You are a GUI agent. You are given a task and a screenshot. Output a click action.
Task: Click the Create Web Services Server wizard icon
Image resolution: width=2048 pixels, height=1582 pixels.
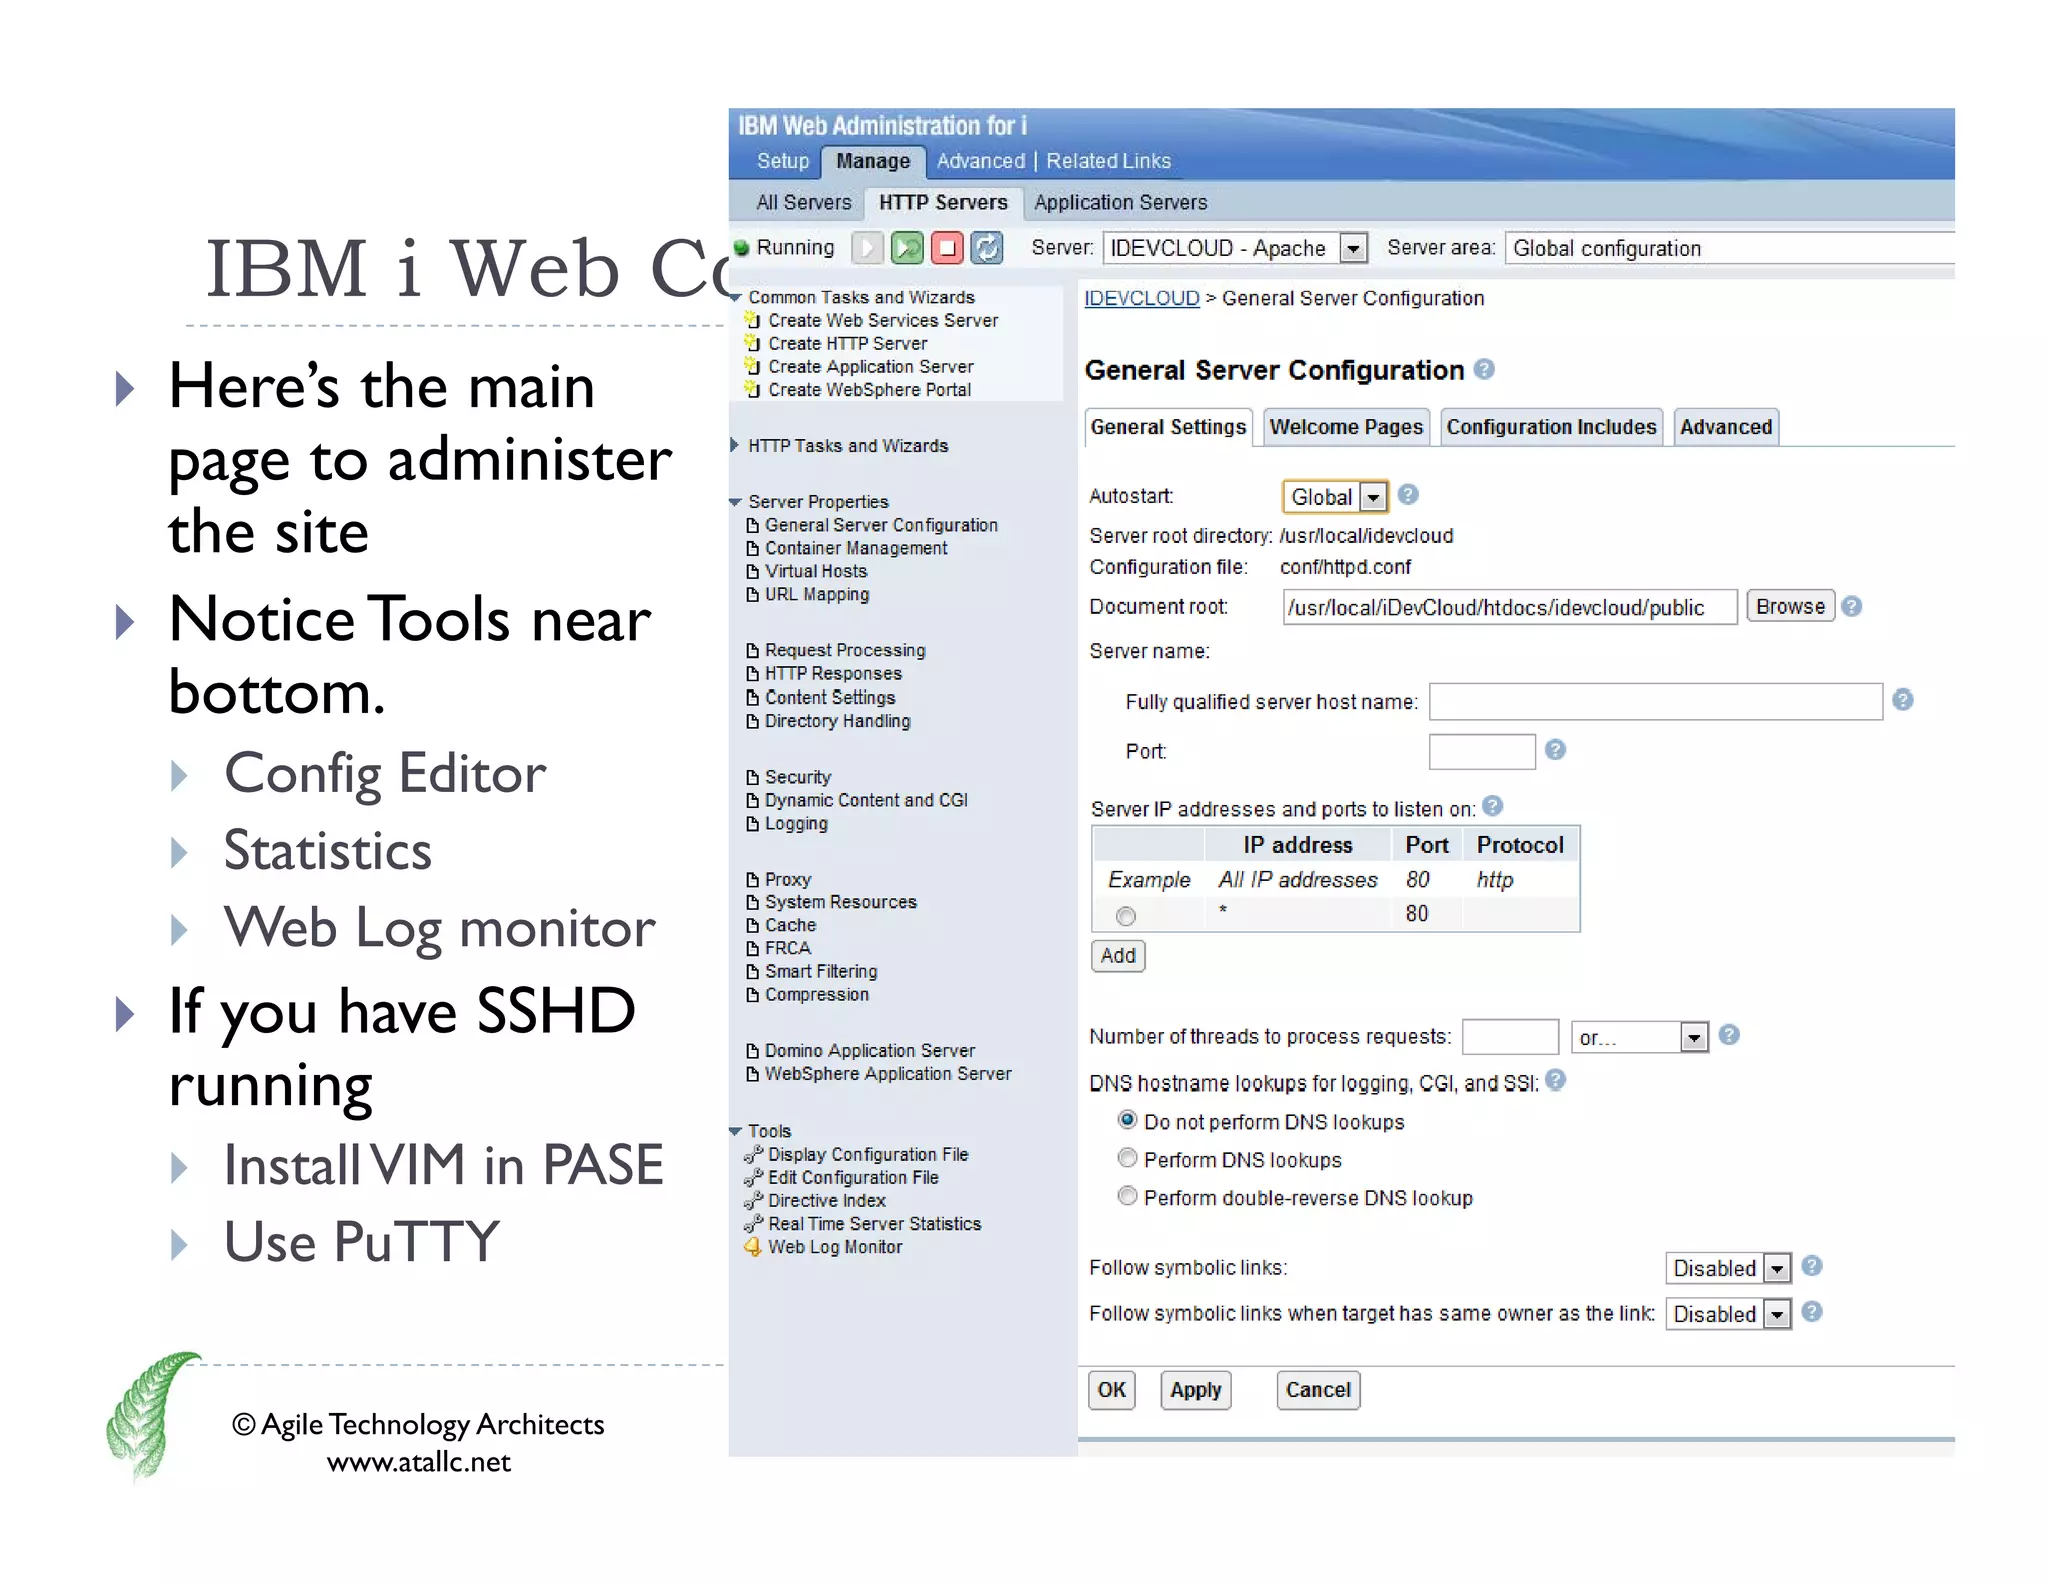pos(753,320)
